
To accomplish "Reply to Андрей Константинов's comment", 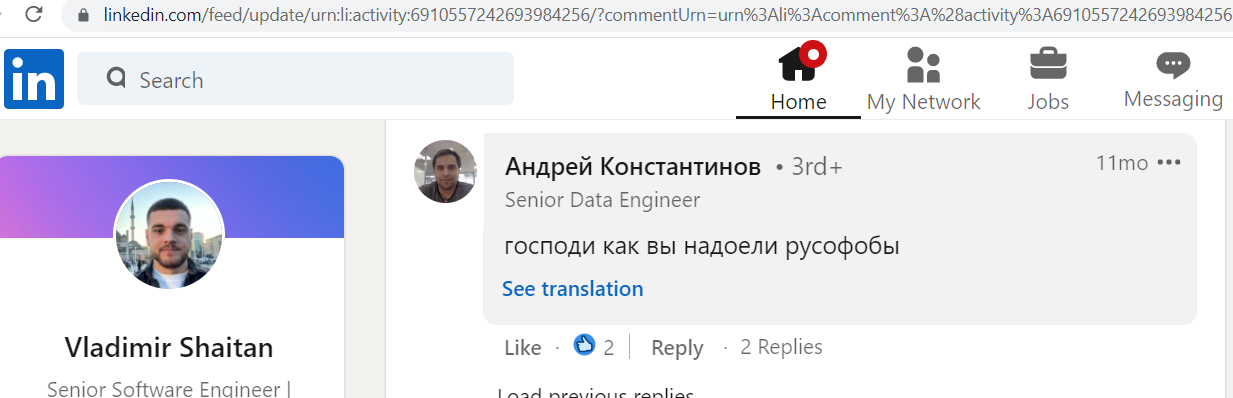I will tap(677, 348).
